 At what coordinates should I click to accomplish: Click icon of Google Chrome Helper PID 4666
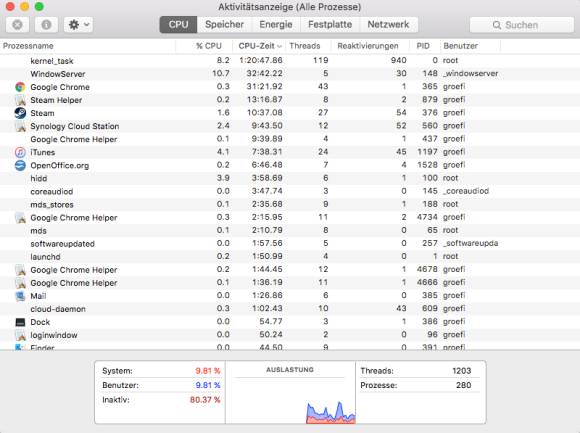(x=20, y=283)
